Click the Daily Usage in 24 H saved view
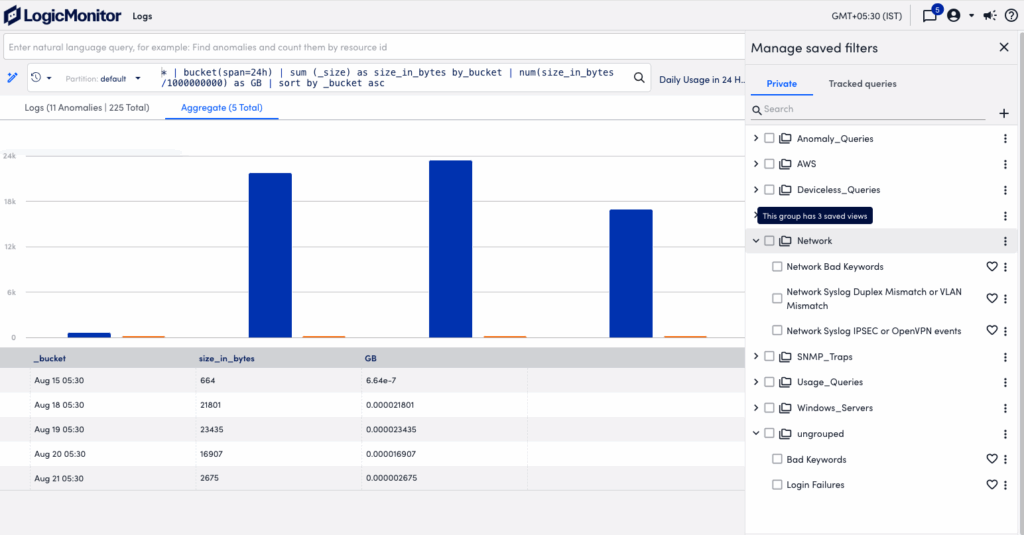 (702, 79)
